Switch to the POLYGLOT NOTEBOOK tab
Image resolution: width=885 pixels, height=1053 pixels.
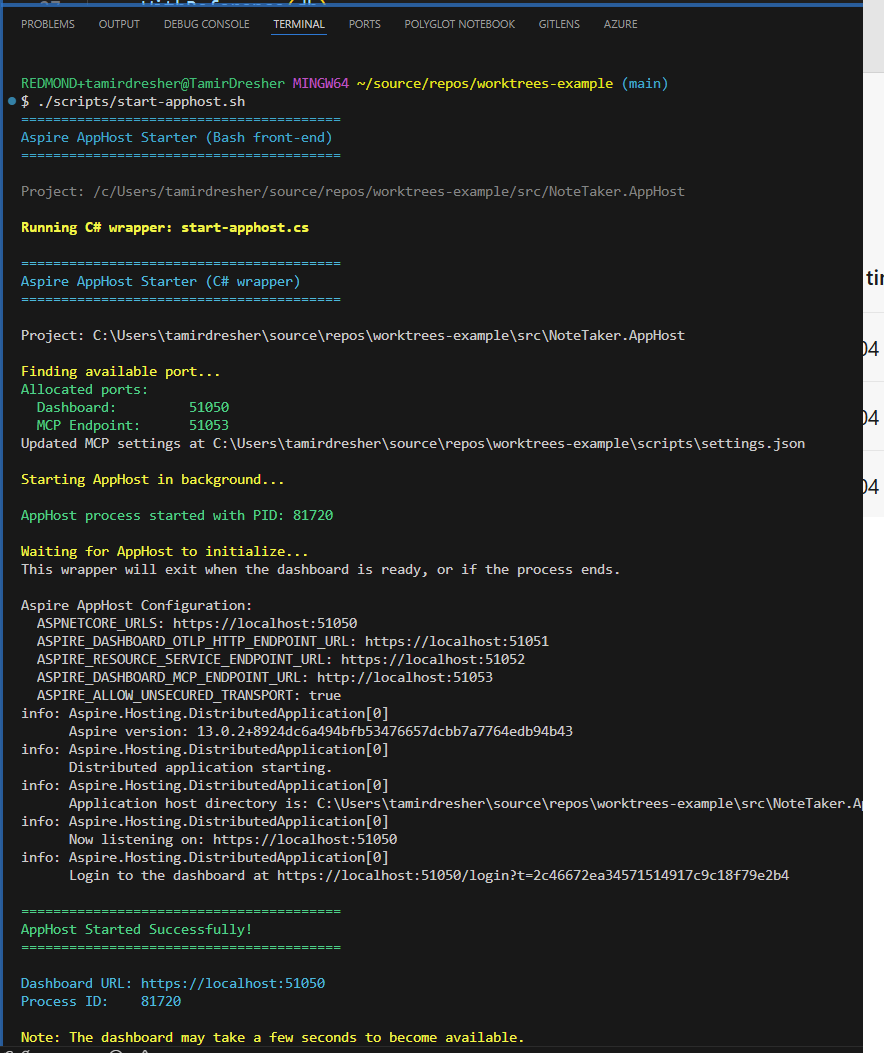459,24
